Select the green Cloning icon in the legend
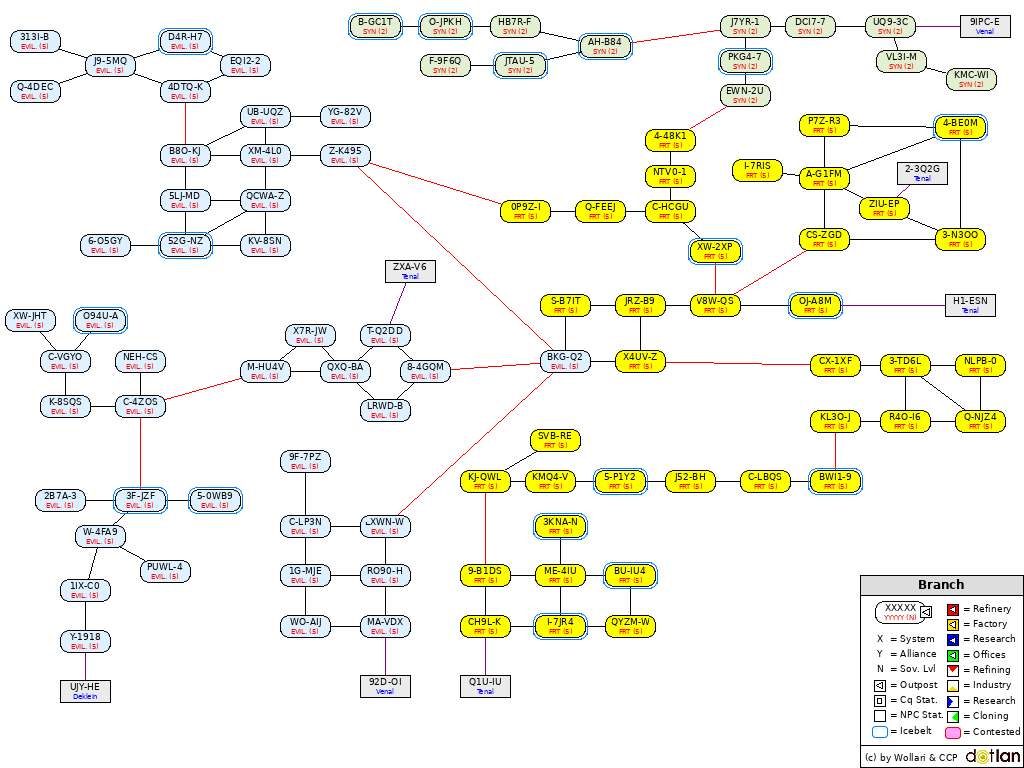This screenshot has height=768, width=1024. [x=952, y=716]
